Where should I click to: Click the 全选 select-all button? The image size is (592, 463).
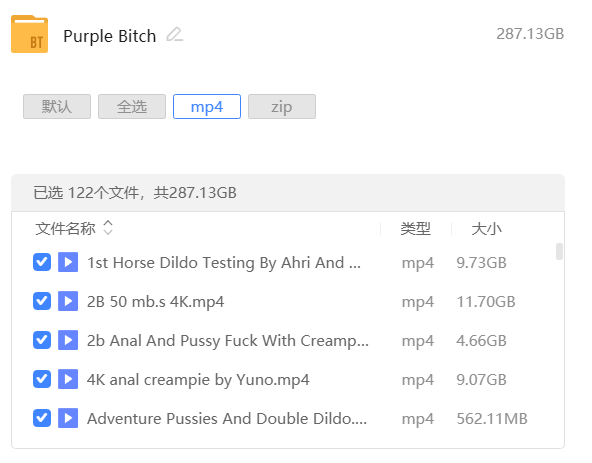[x=132, y=106]
